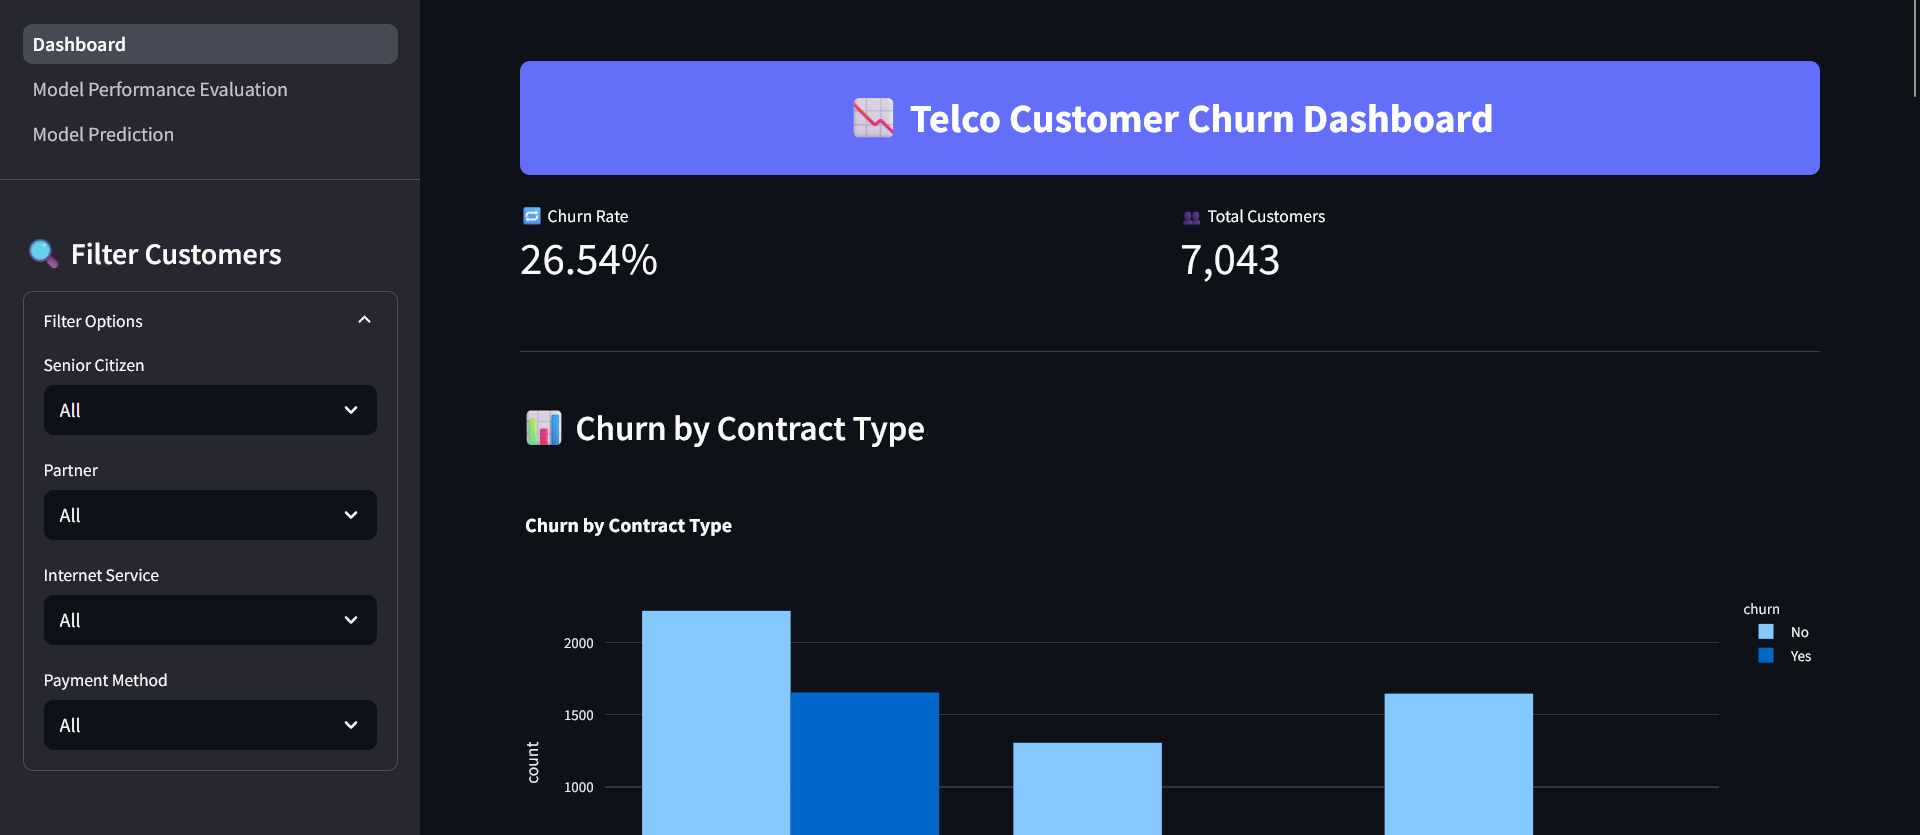
Task: Click the declining chart icon in the dashboard header
Action: coord(872,117)
